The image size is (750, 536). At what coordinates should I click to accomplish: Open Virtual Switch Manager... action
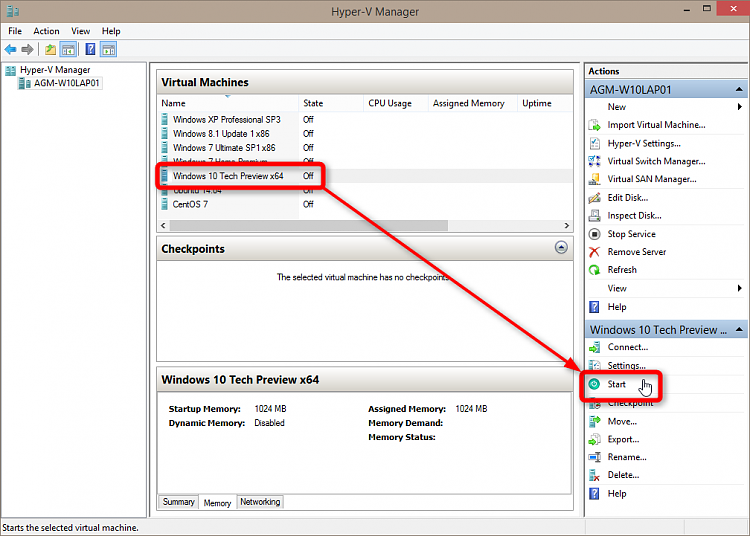(656, 161)
